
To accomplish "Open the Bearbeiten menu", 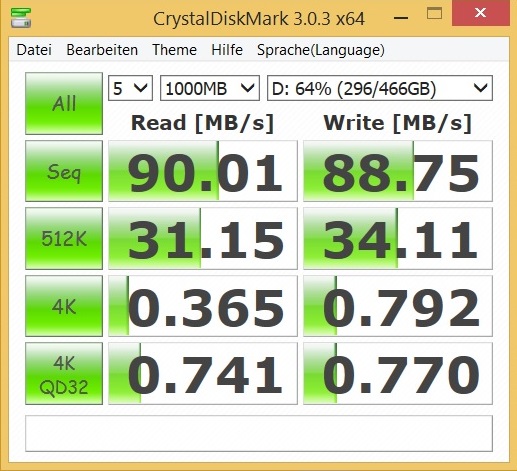I will pos(102,50).
